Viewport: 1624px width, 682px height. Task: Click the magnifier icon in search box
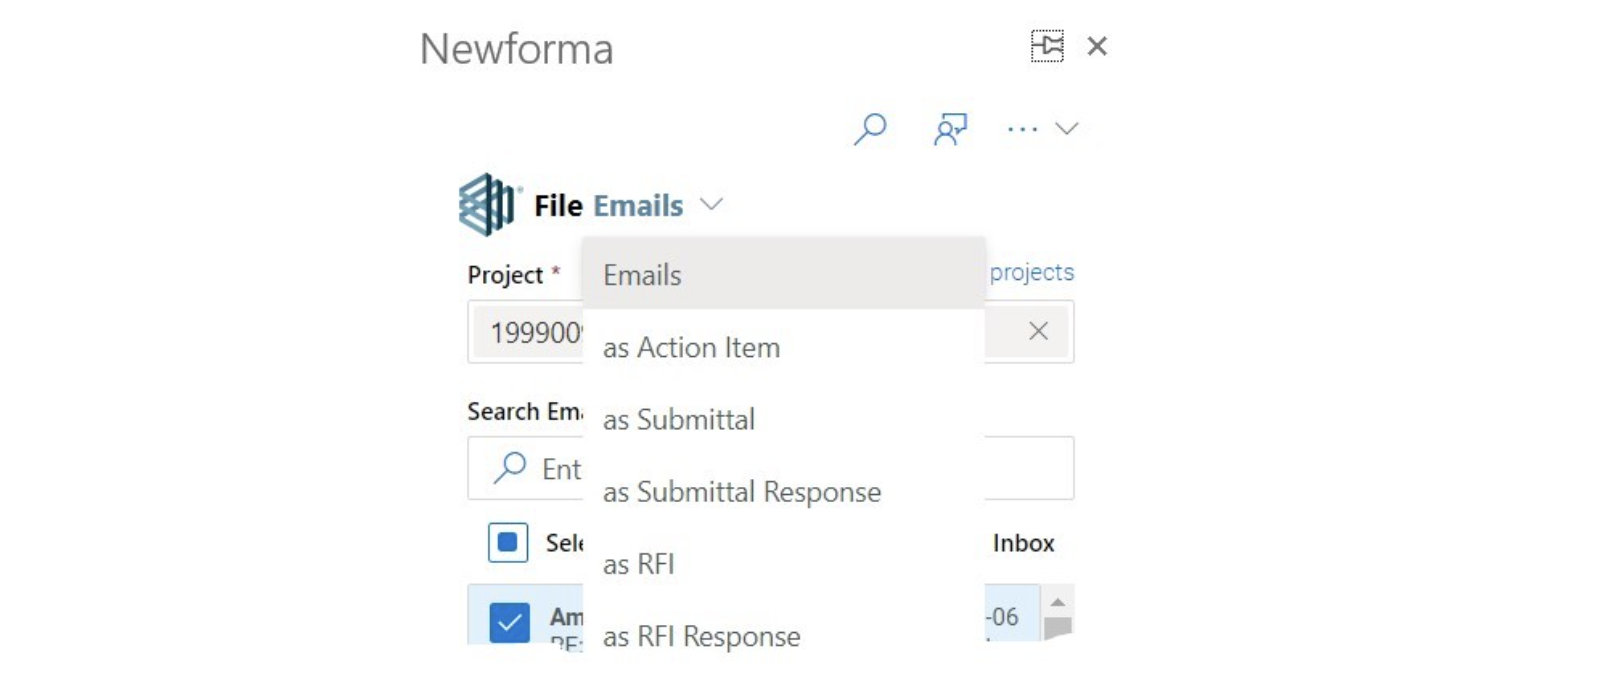pyautogui.click(x=510, y=468)
